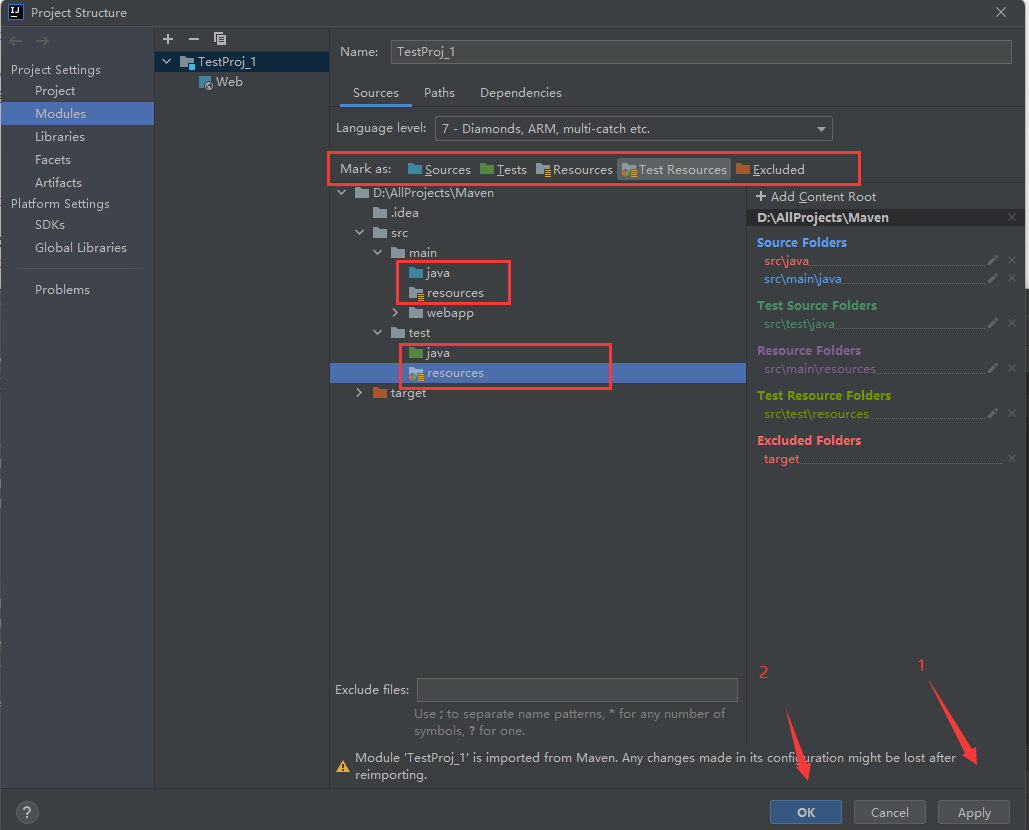Edit properties of src\main\java folder
The height and width of the screenshot is (830, 1029).
[993, 278]
